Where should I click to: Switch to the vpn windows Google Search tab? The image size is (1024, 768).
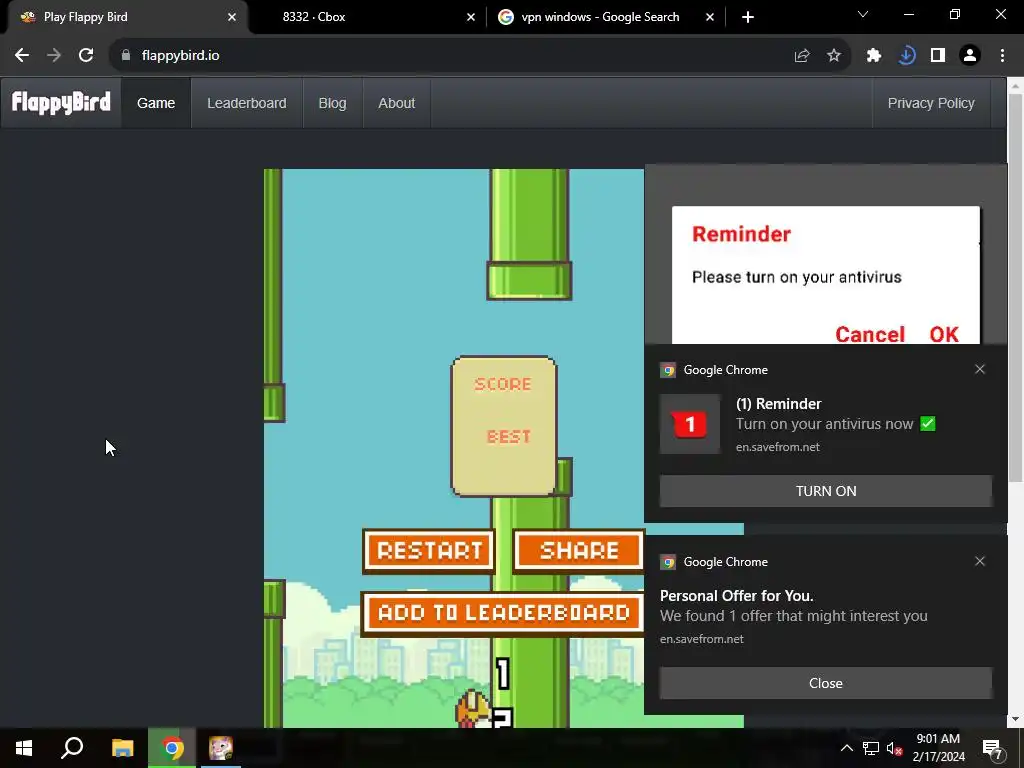coord(606,17)
